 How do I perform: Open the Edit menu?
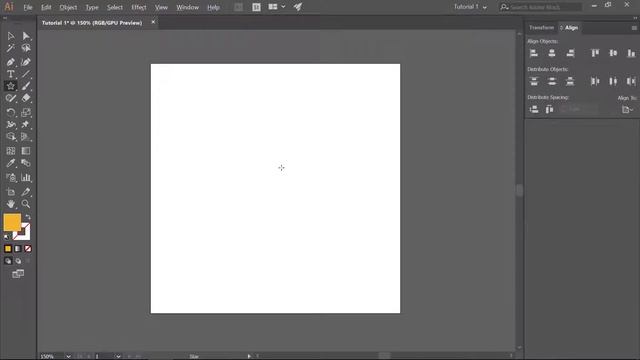tap(46, 7)
